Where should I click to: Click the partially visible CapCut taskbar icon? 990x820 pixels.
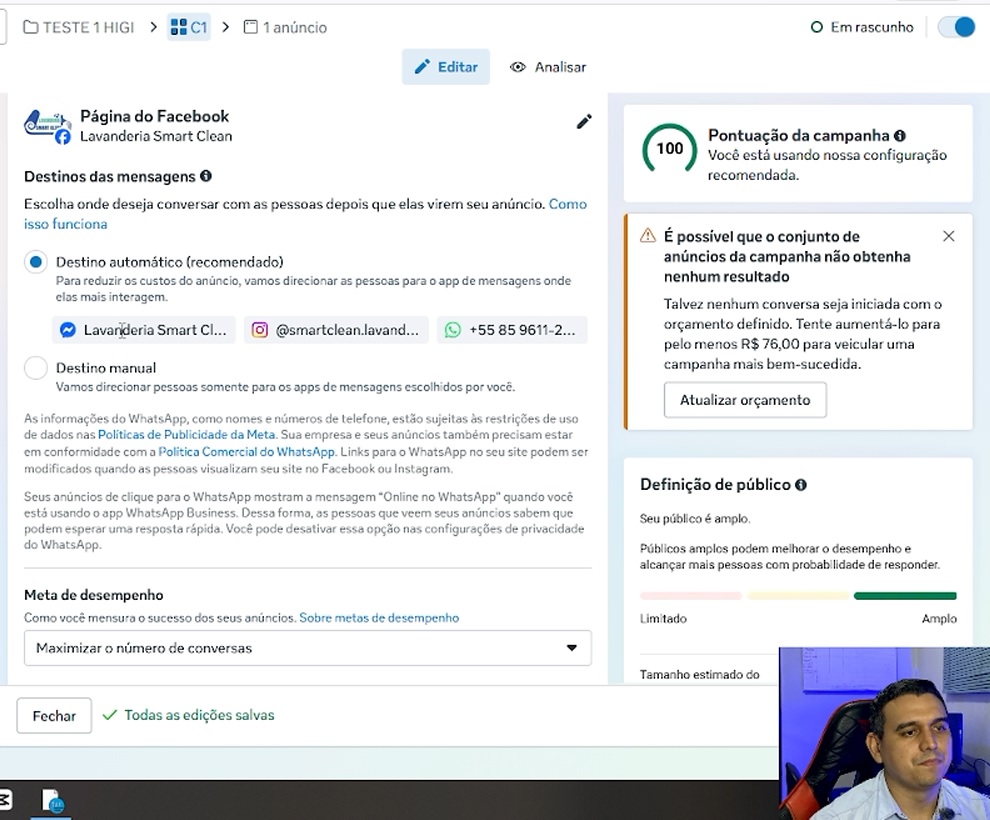(5, 800)
